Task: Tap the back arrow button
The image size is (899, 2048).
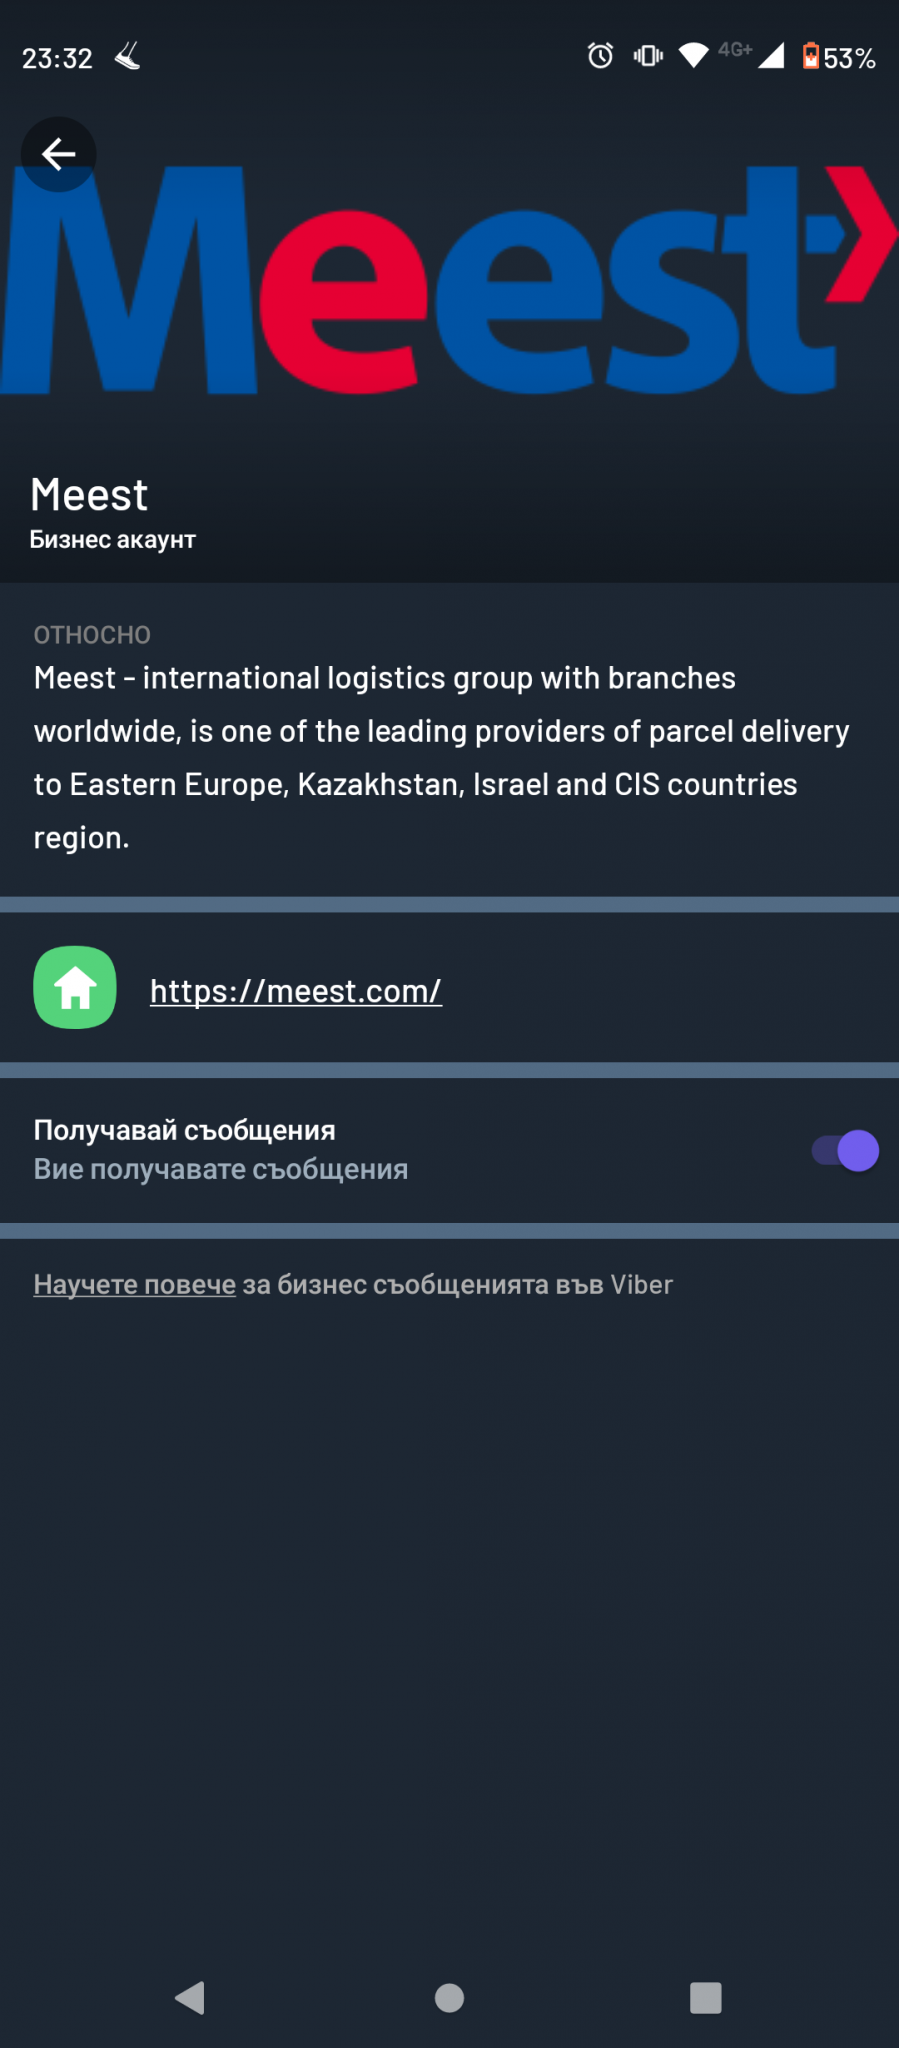Action: click(x=58, y=155)
